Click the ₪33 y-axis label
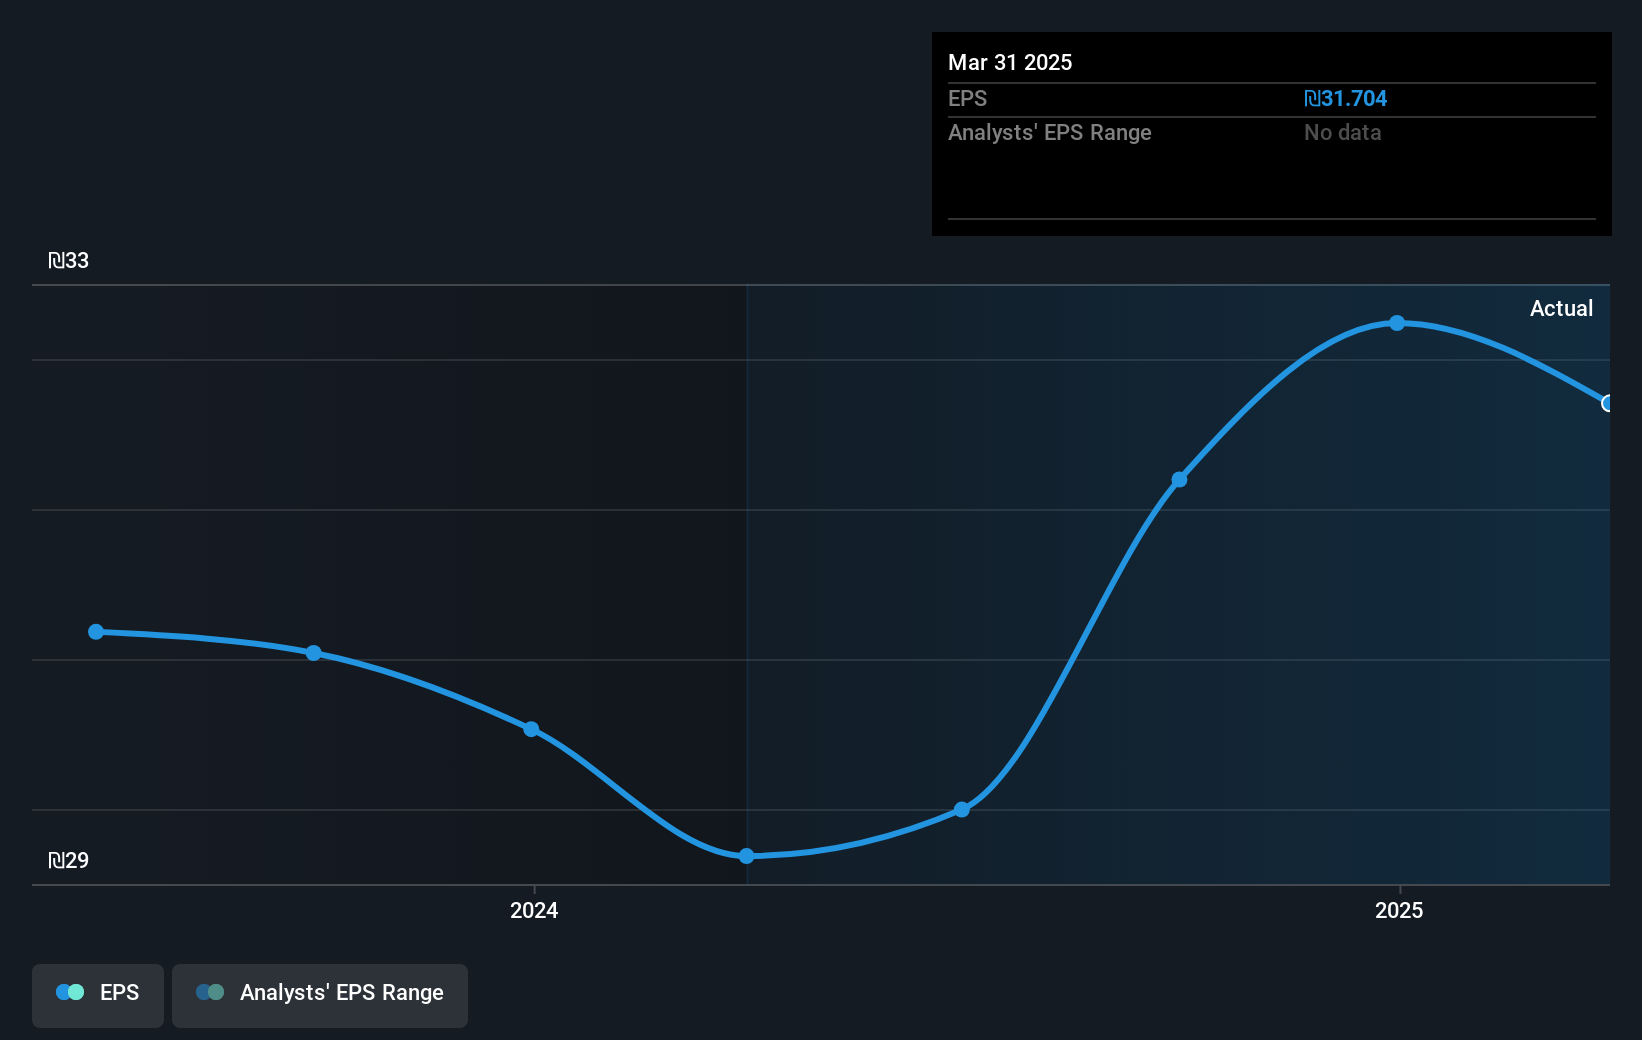Screen dimensions: 1642x1040 [x=68, y=260]
